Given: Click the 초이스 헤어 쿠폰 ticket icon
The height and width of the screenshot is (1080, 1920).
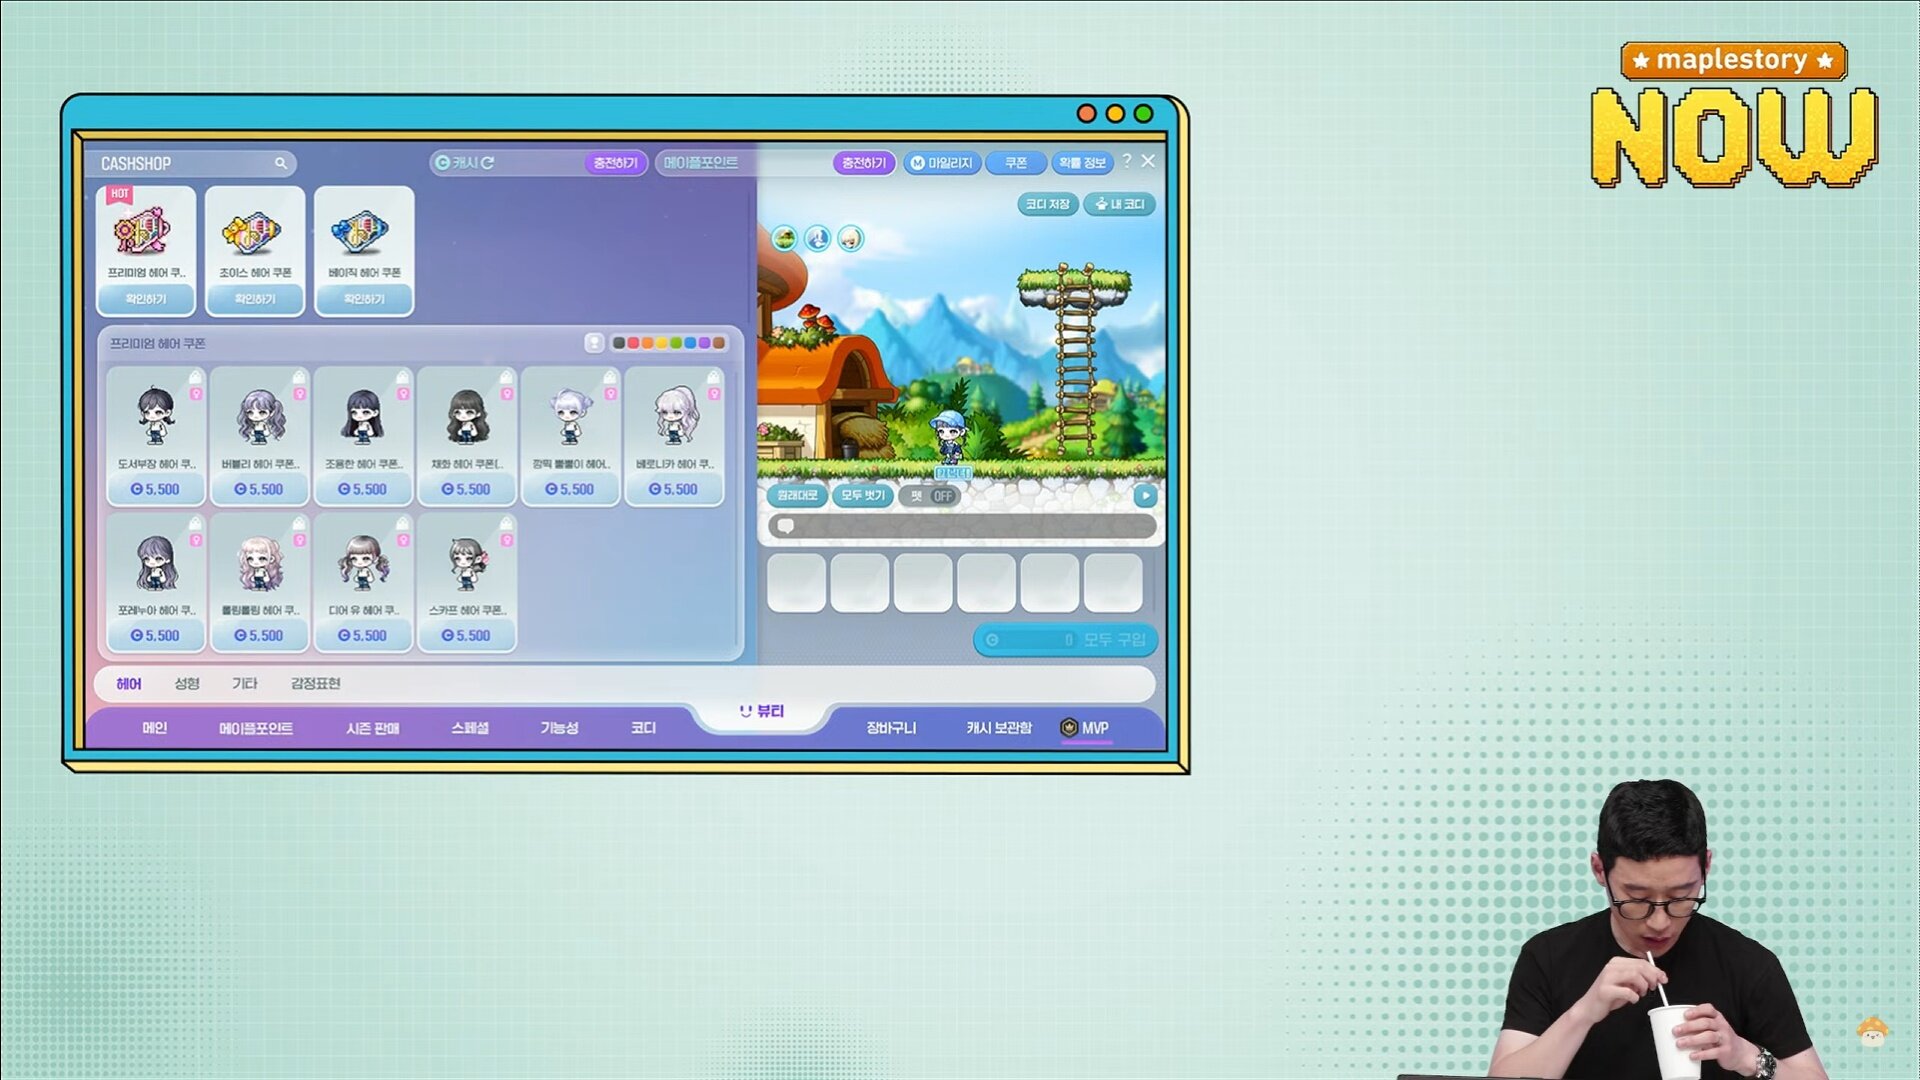Looking at the screenshot, I should tap(253, 233).
